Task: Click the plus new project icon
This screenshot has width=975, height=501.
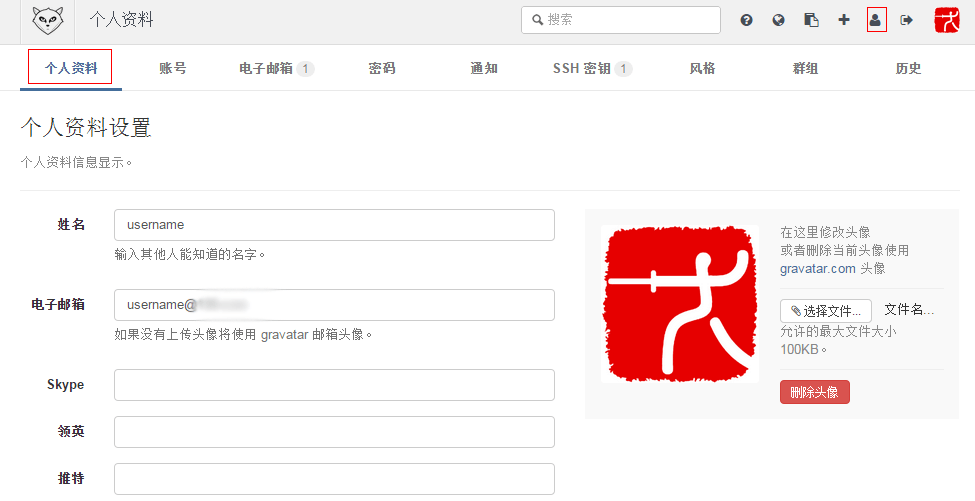Action: coord(844,20)
